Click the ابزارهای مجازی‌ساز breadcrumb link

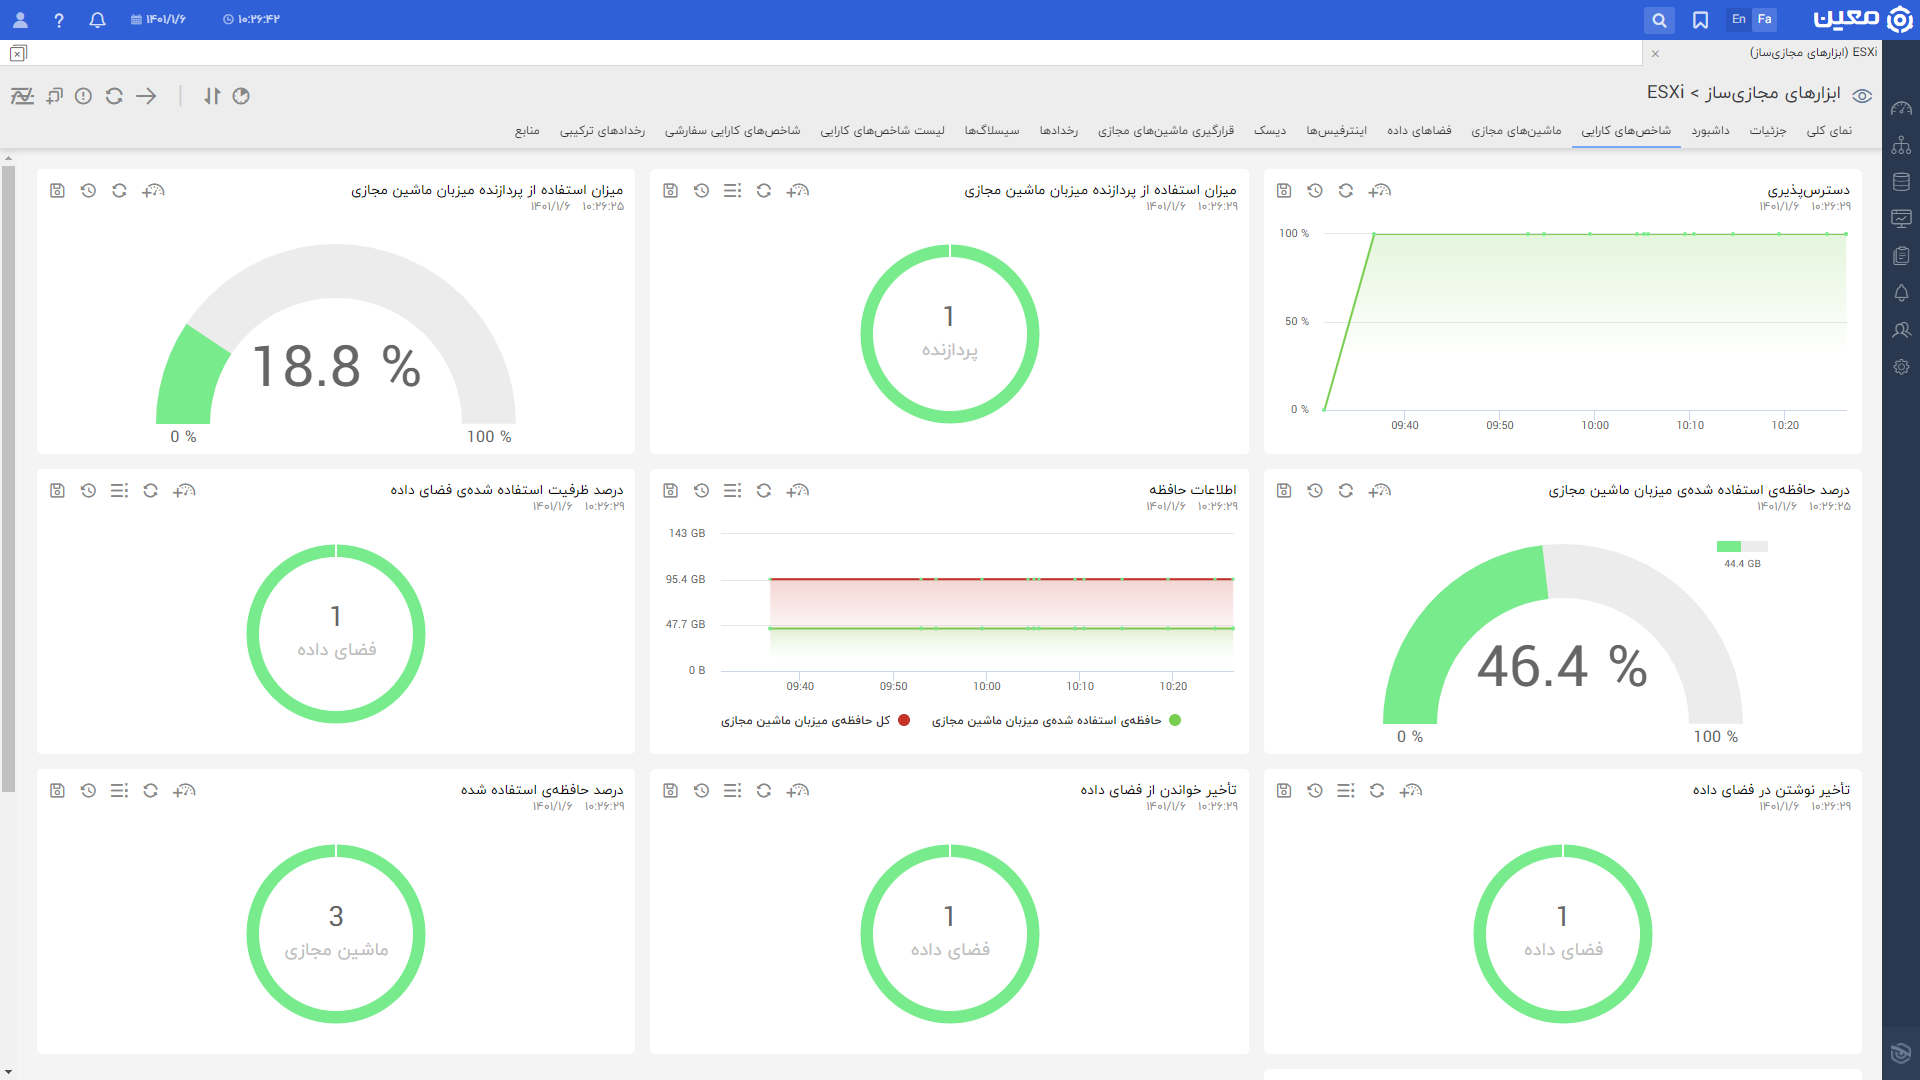(x=1773, y=93)
